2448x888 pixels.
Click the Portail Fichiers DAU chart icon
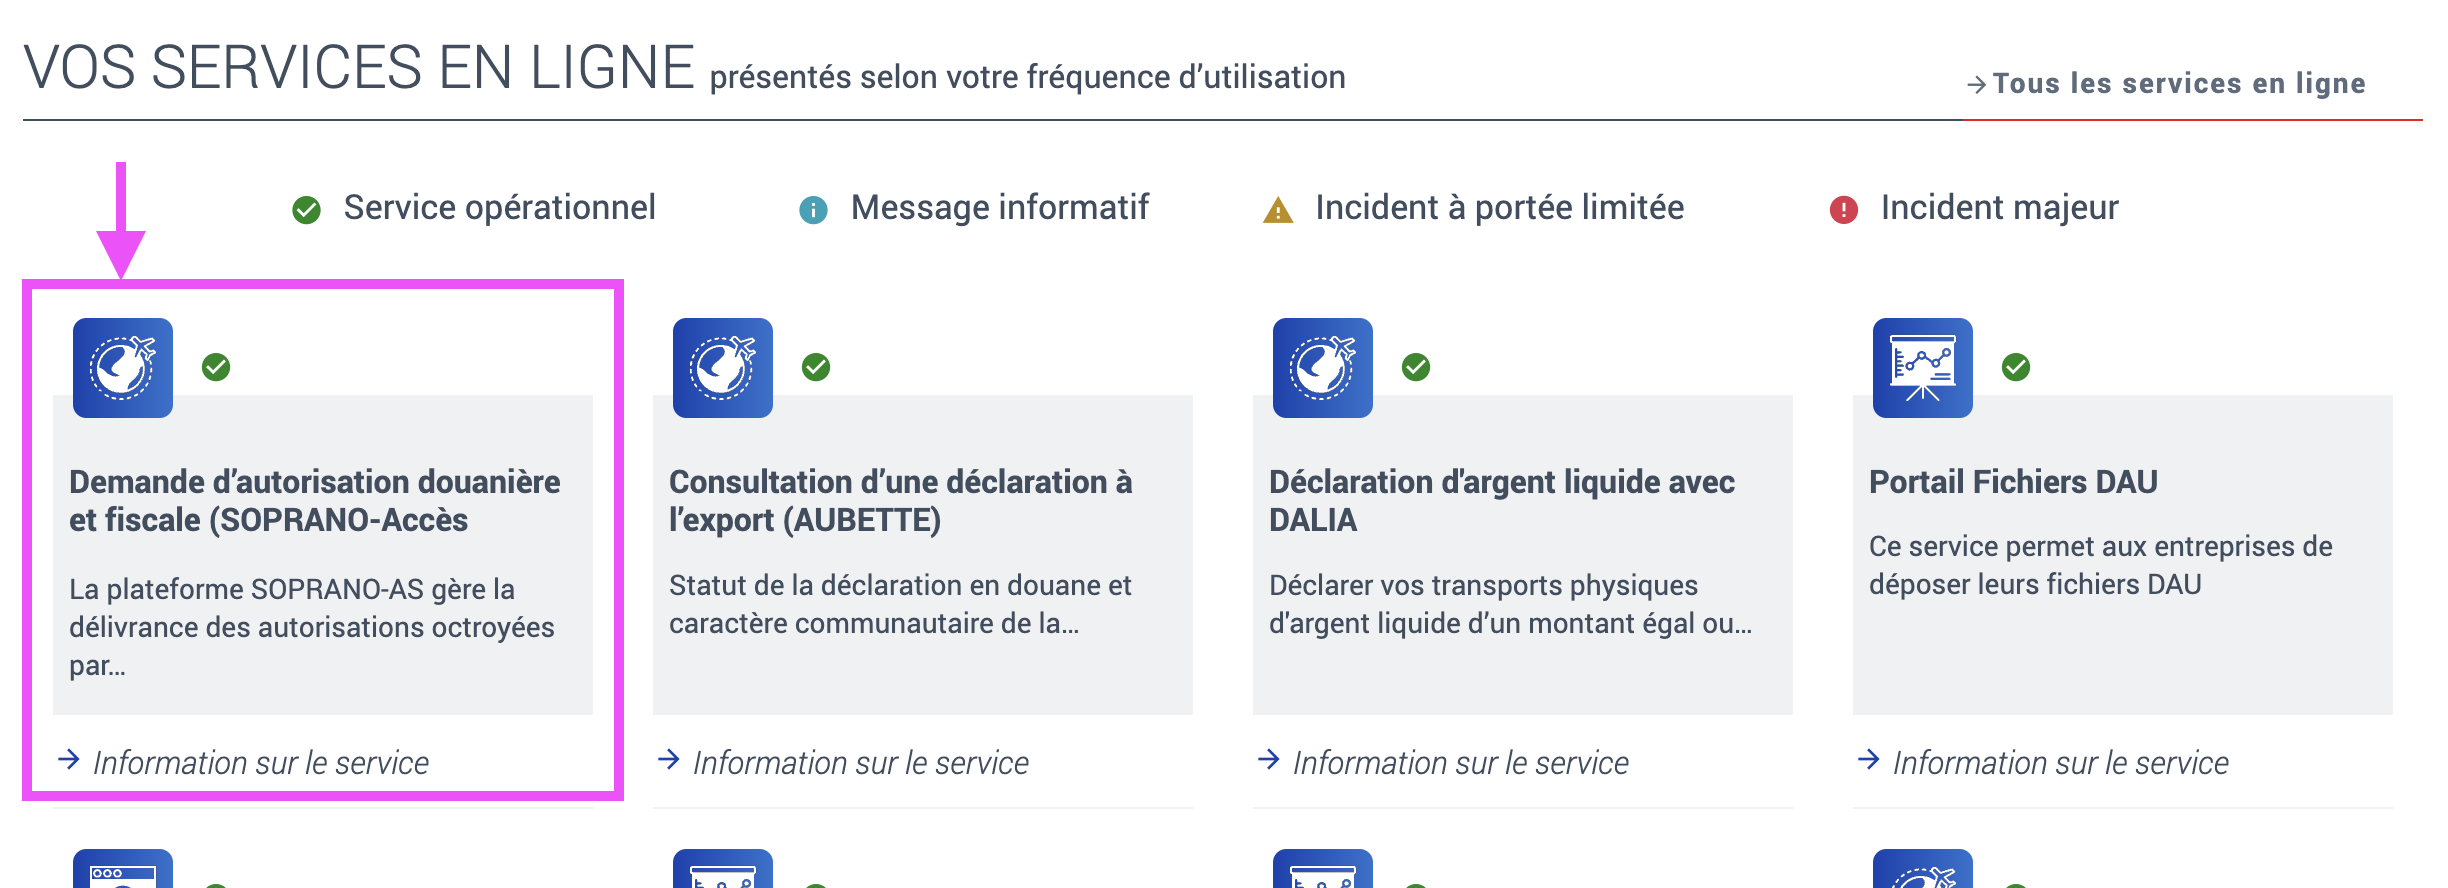1923,368
